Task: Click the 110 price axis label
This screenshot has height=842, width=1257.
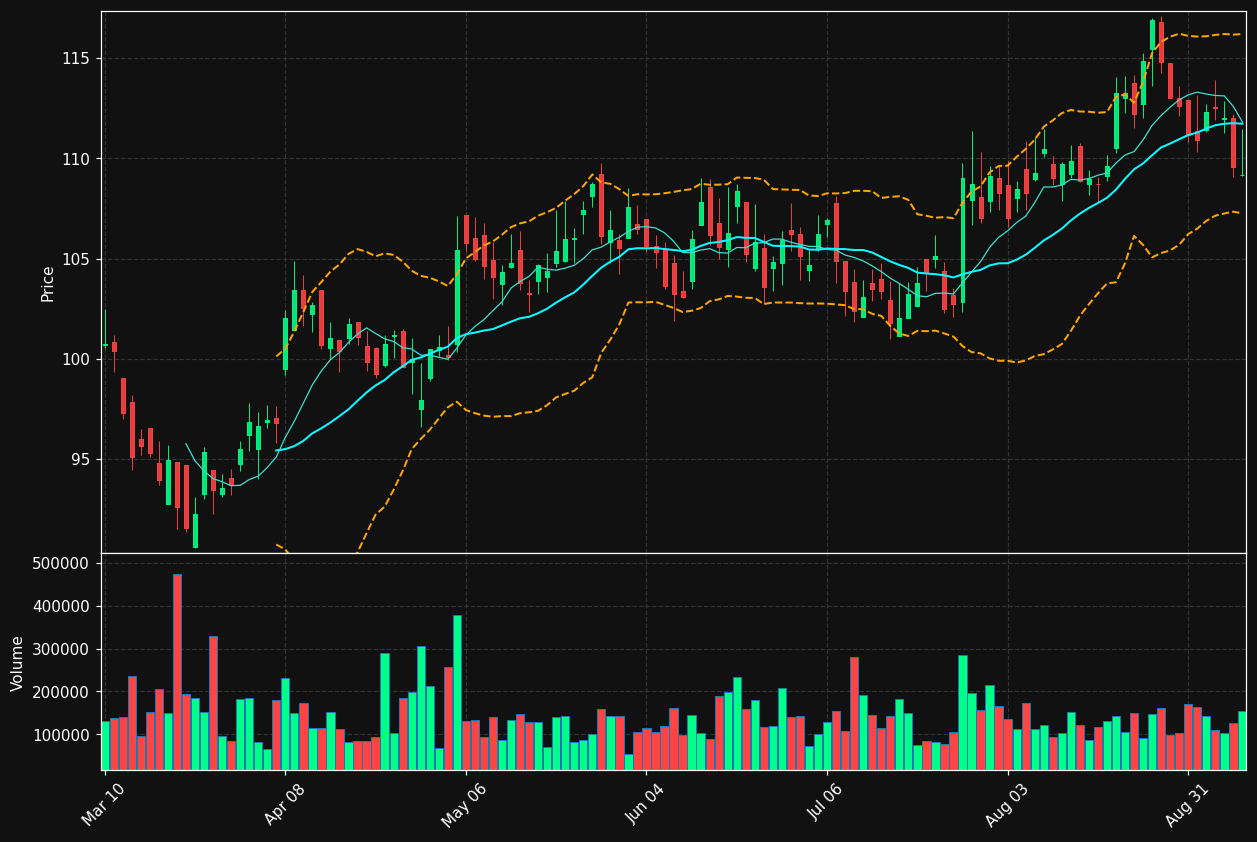Action: (x=77, y=159)
